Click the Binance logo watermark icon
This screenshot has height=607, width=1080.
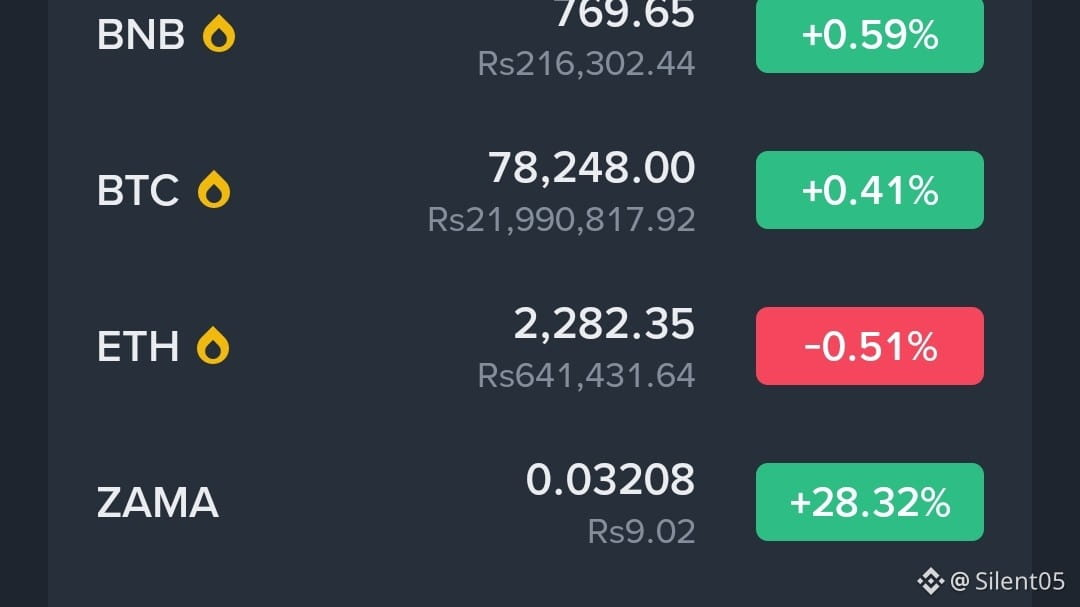pos(930,581)
